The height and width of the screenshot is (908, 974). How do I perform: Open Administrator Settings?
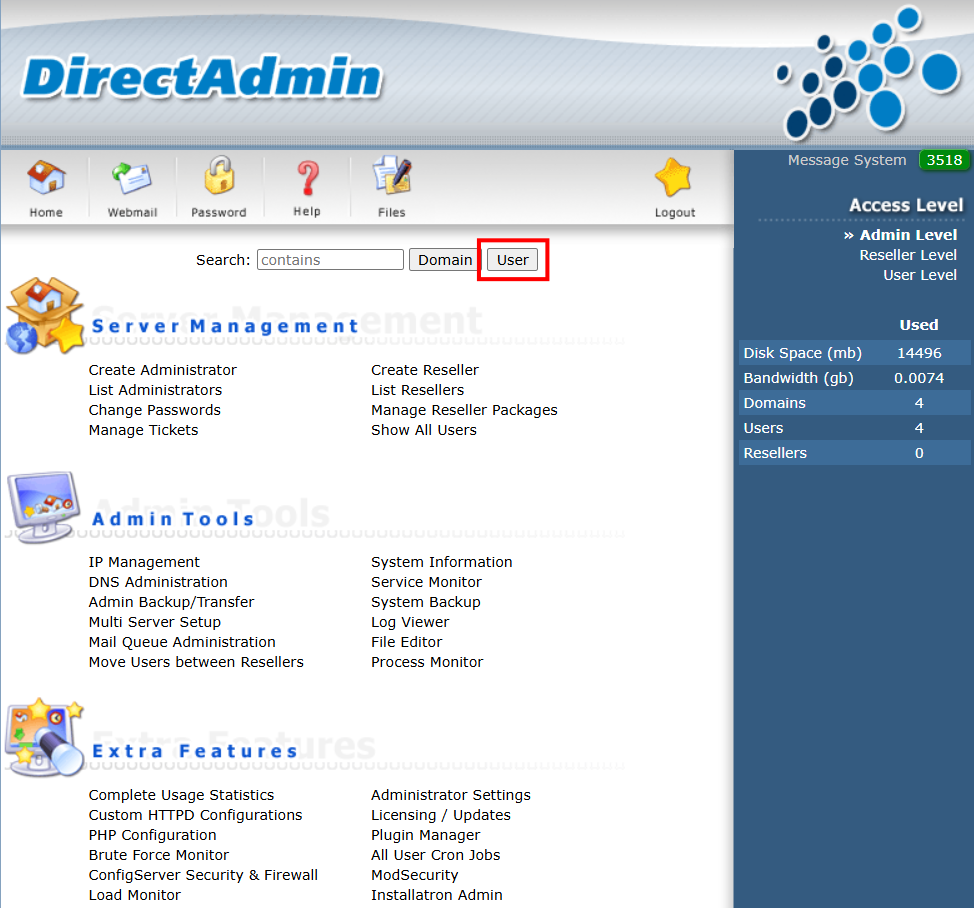click(x=451, y=795)
